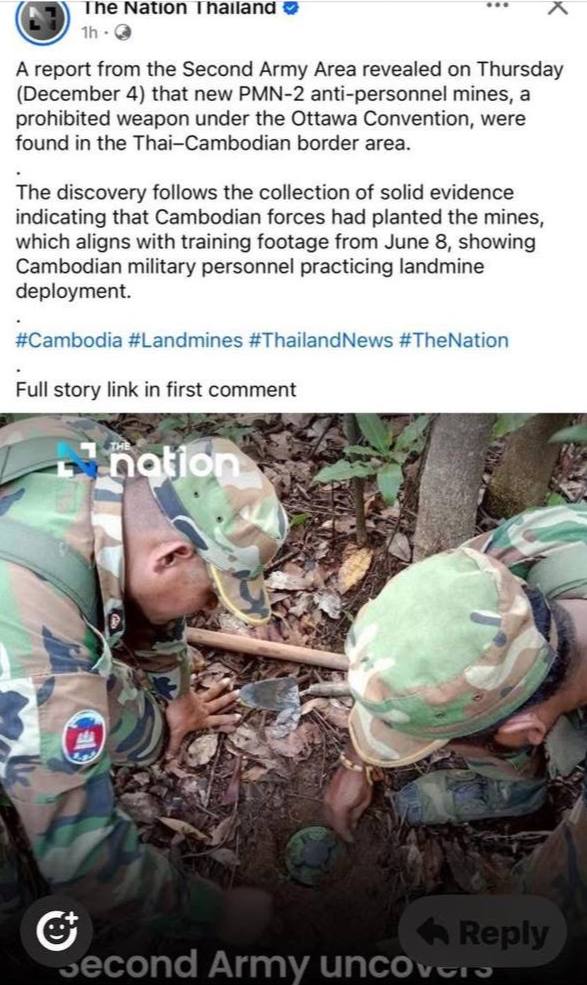Tap the reply arrow icon

432,931
